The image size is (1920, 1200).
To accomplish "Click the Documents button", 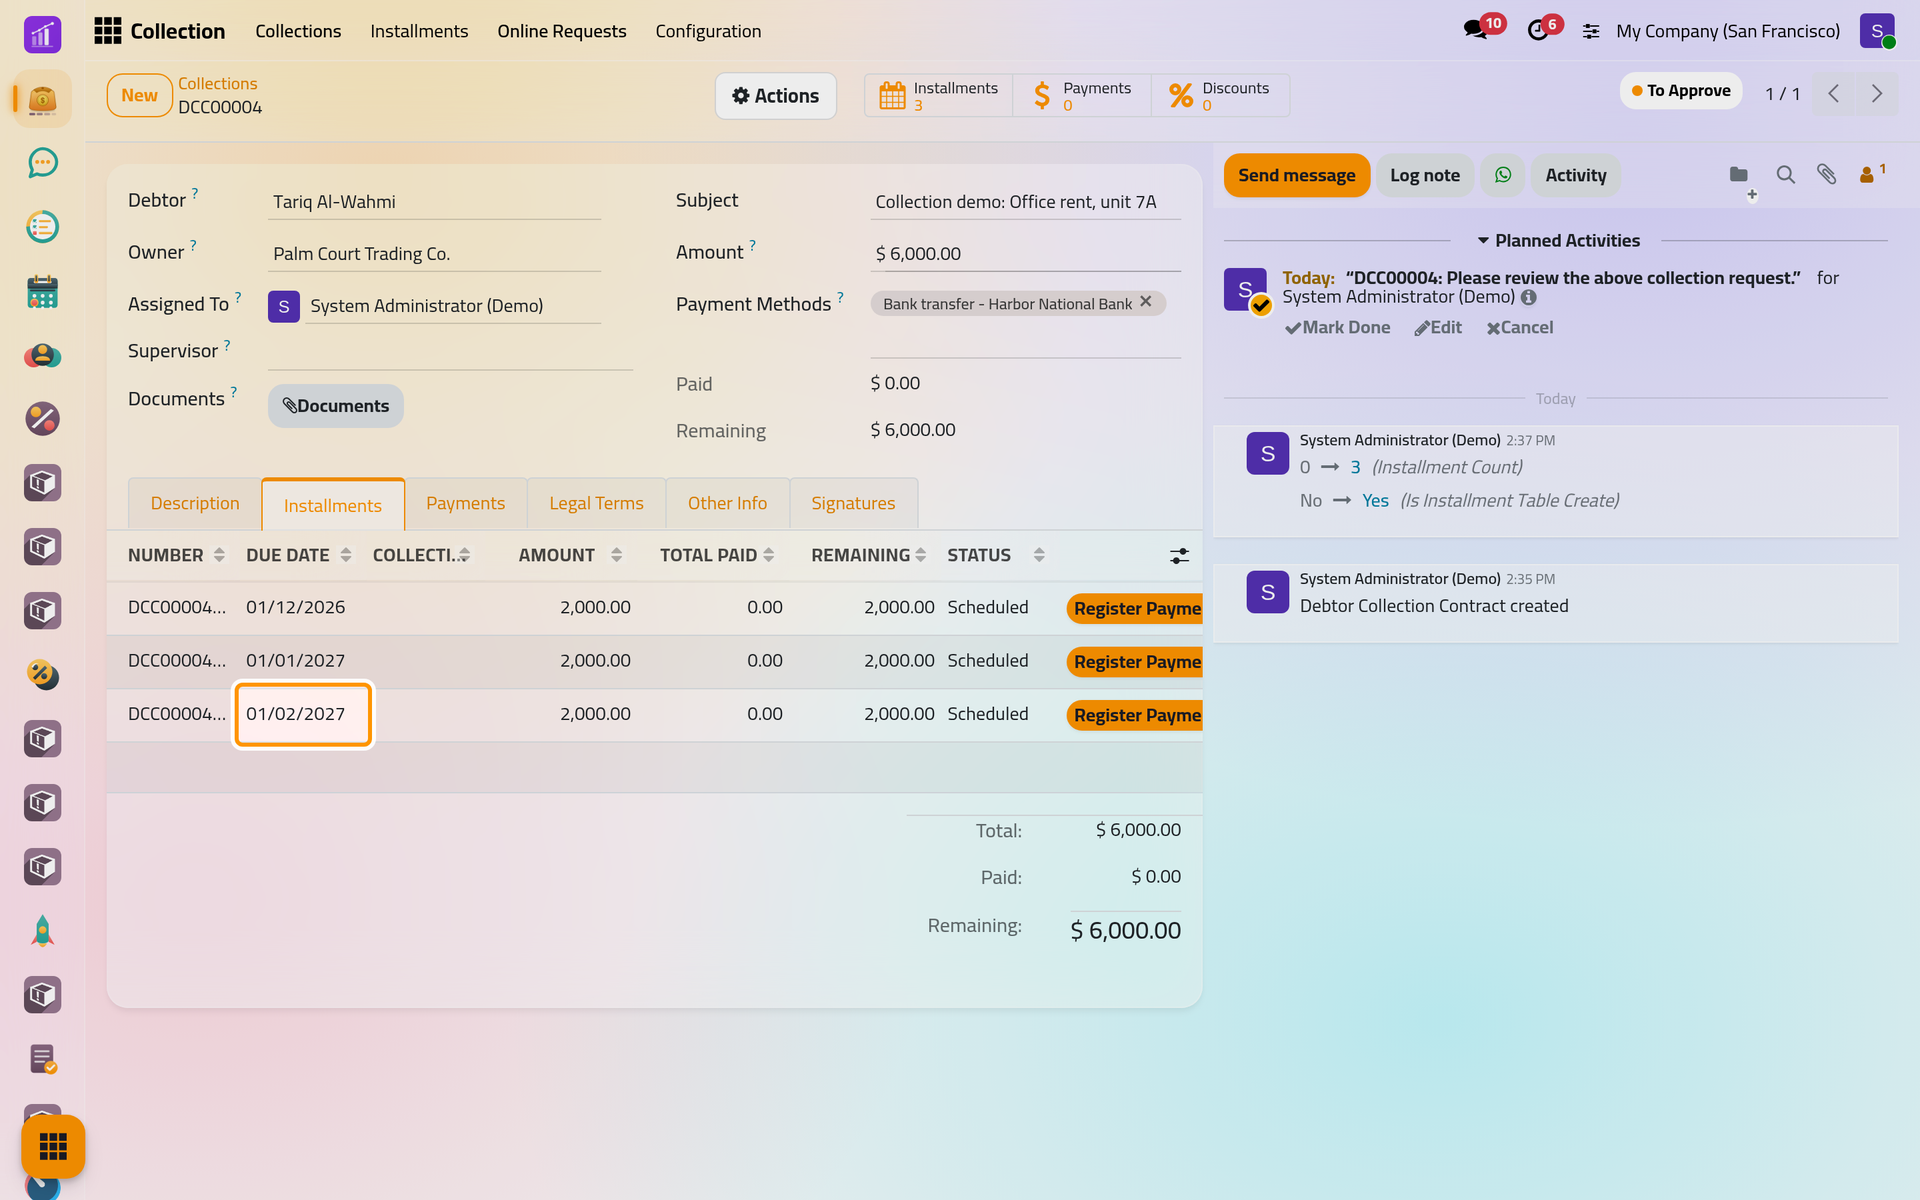I will click(x=336, y=406).
